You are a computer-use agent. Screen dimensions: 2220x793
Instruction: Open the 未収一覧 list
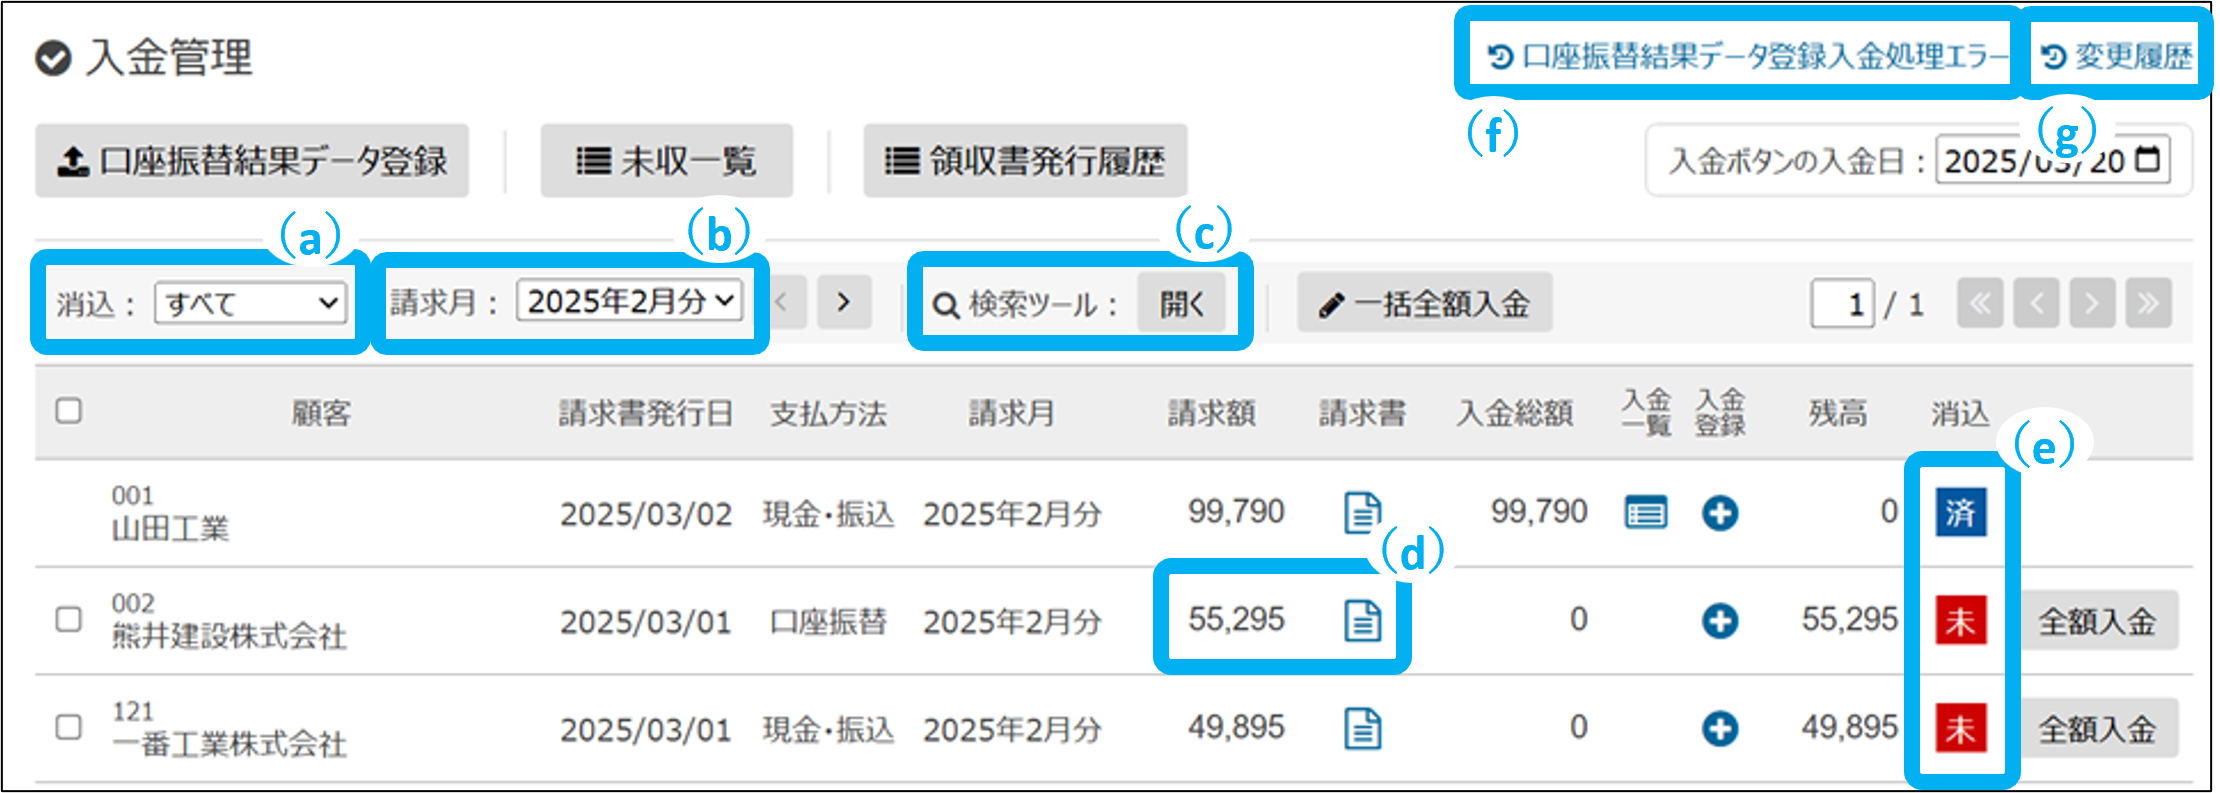tap(666, 161)
